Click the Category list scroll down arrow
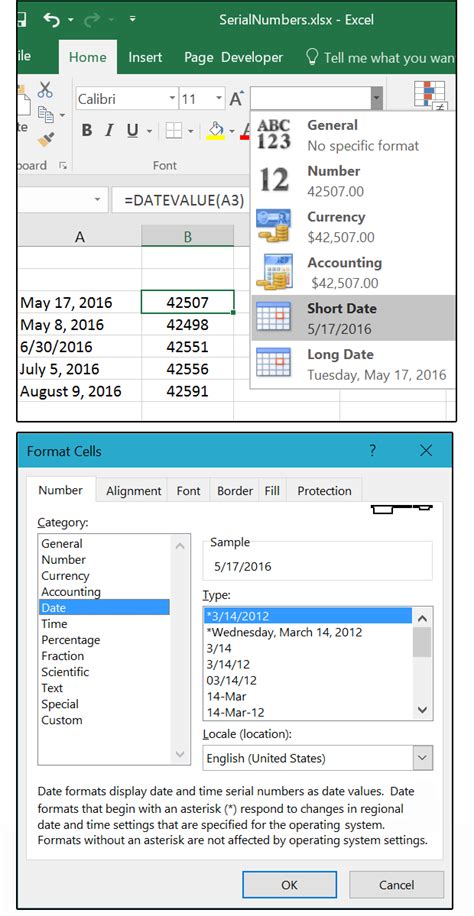 180,754
